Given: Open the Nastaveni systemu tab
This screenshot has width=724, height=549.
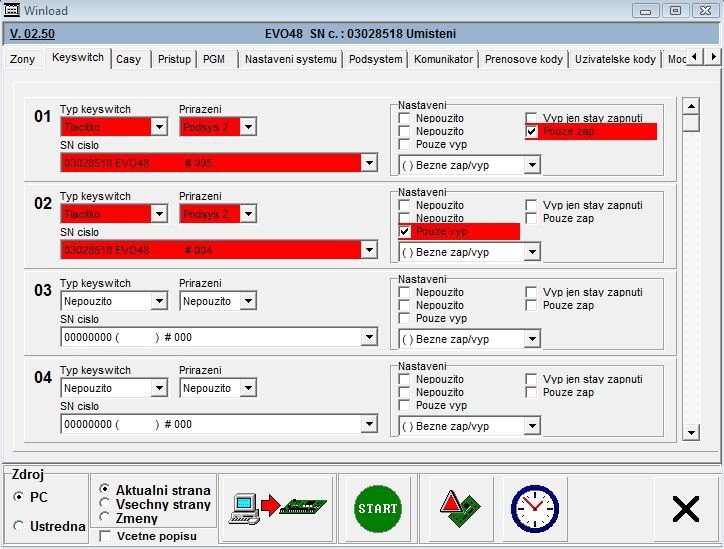Looking at the screenshot, I should [x=290, y=59].
